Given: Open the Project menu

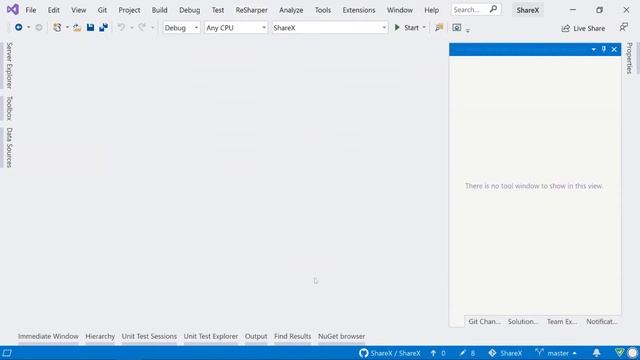Looking at the screenshot, I should pyautogui.click(x=129, y=10).
